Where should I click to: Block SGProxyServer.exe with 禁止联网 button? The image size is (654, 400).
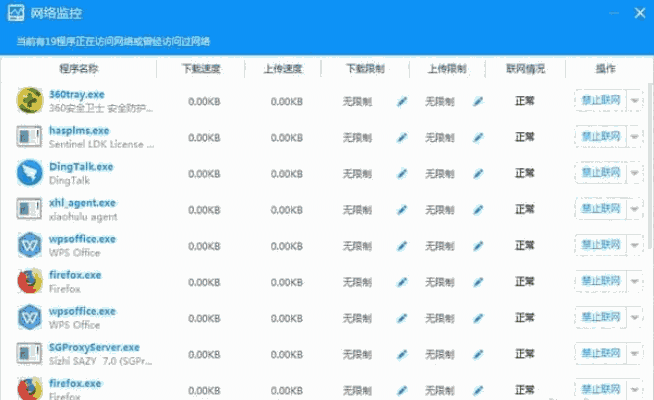601,354
